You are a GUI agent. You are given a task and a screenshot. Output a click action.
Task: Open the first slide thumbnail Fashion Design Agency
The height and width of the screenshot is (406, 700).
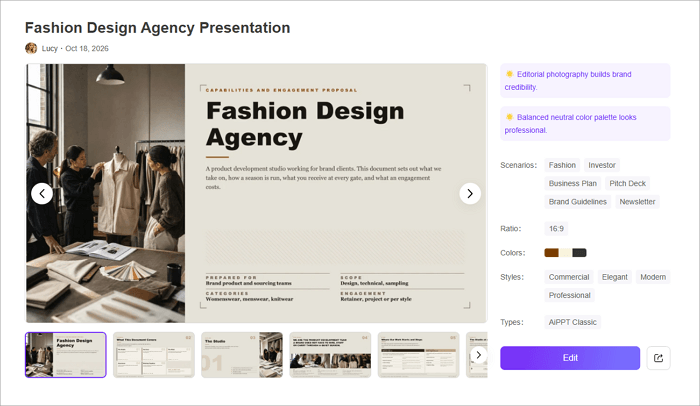pos(66,355)
